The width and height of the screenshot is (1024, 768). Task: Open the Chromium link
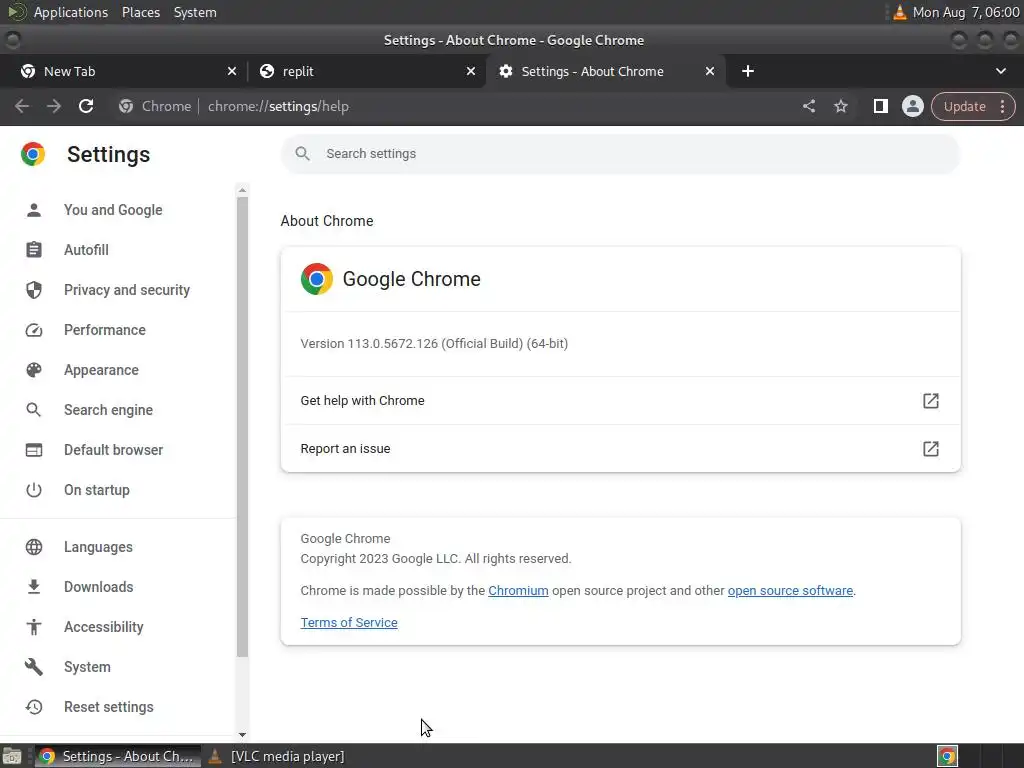coord(518,590)
